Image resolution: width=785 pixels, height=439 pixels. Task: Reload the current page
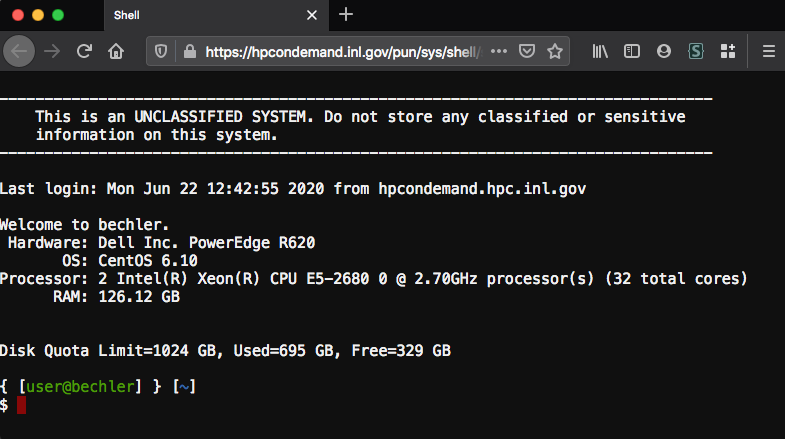click(85, 51)
